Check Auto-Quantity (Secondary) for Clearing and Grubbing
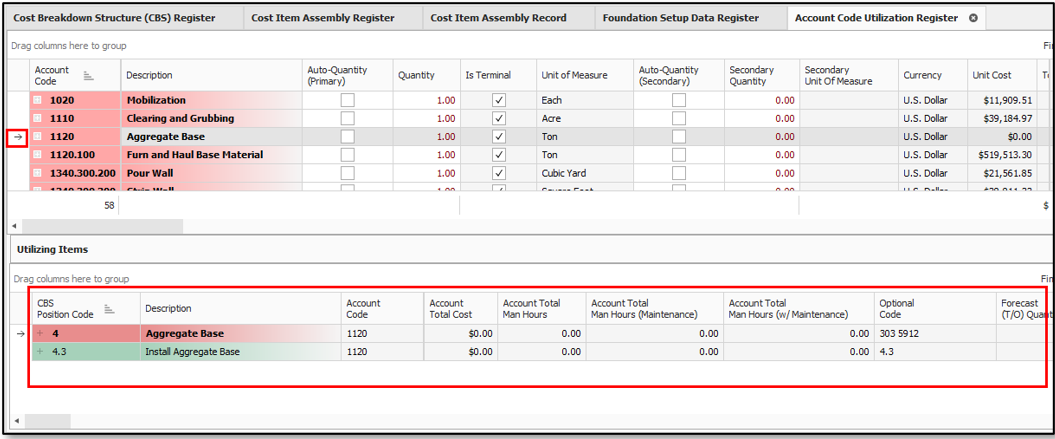The image size is (1055, 439). pos(679,119)
